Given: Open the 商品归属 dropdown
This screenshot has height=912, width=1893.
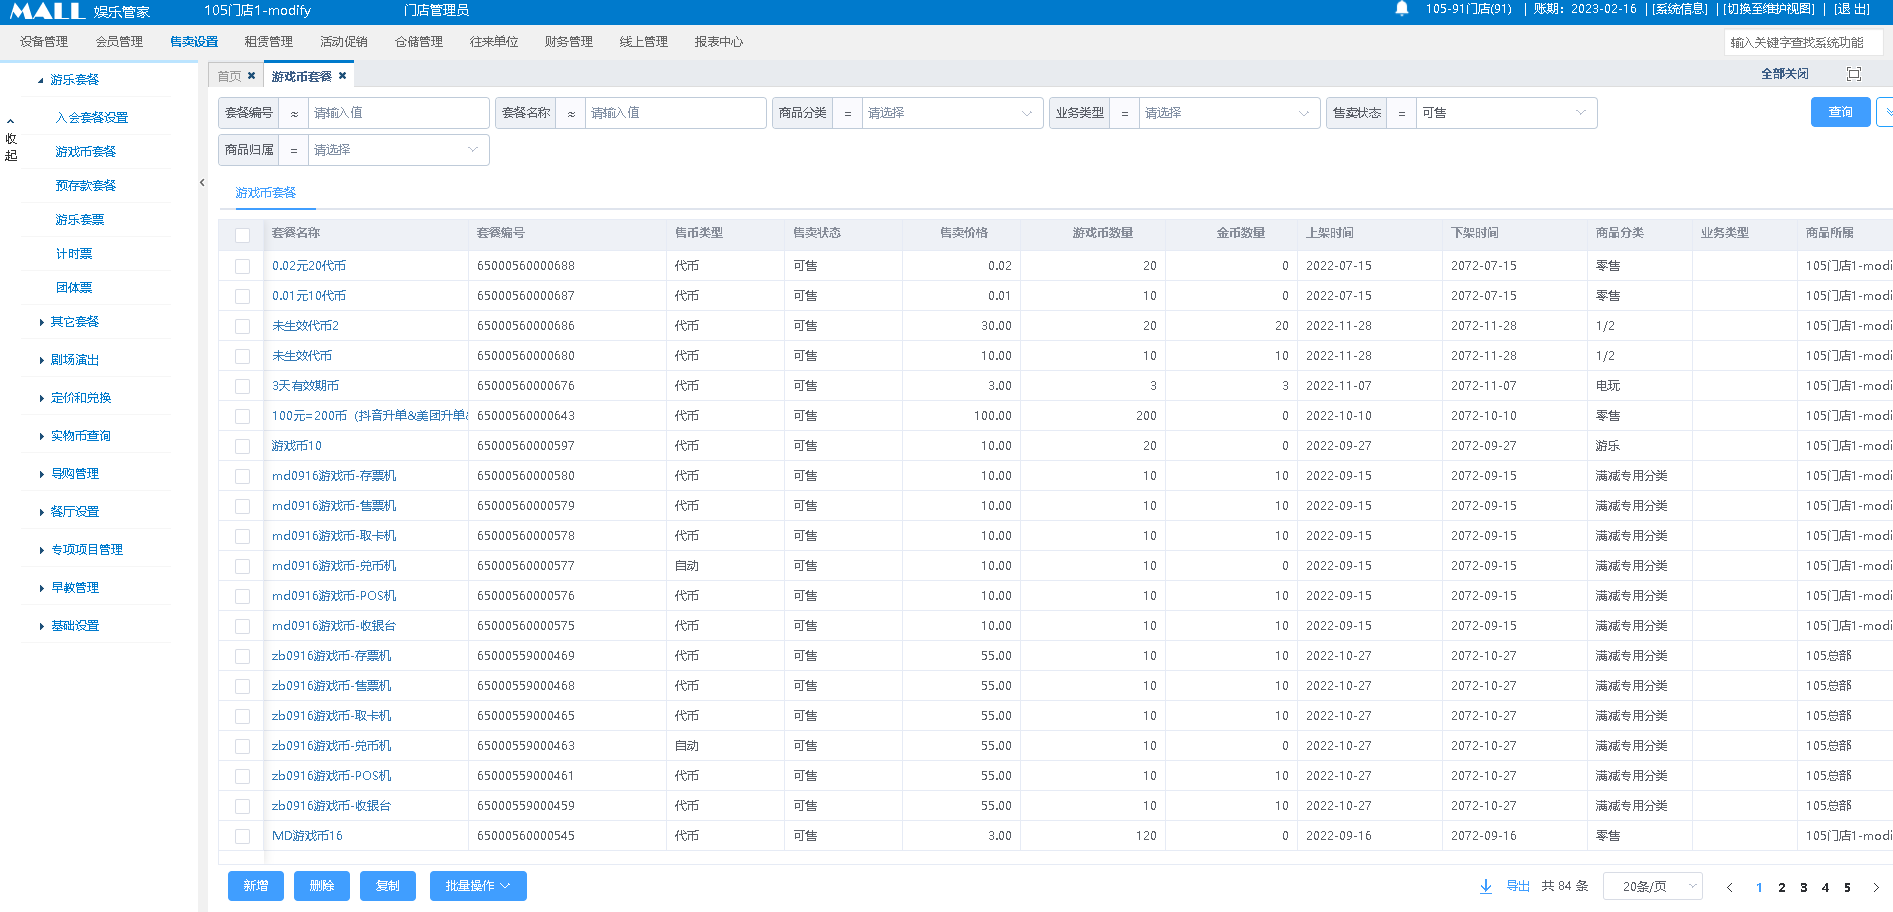Looking at the screenshot, I should pos(398,150).
